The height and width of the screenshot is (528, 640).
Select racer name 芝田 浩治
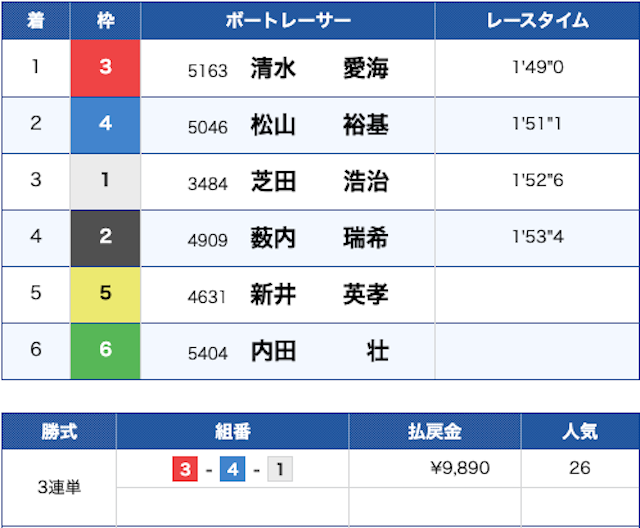tap(319, 182)
